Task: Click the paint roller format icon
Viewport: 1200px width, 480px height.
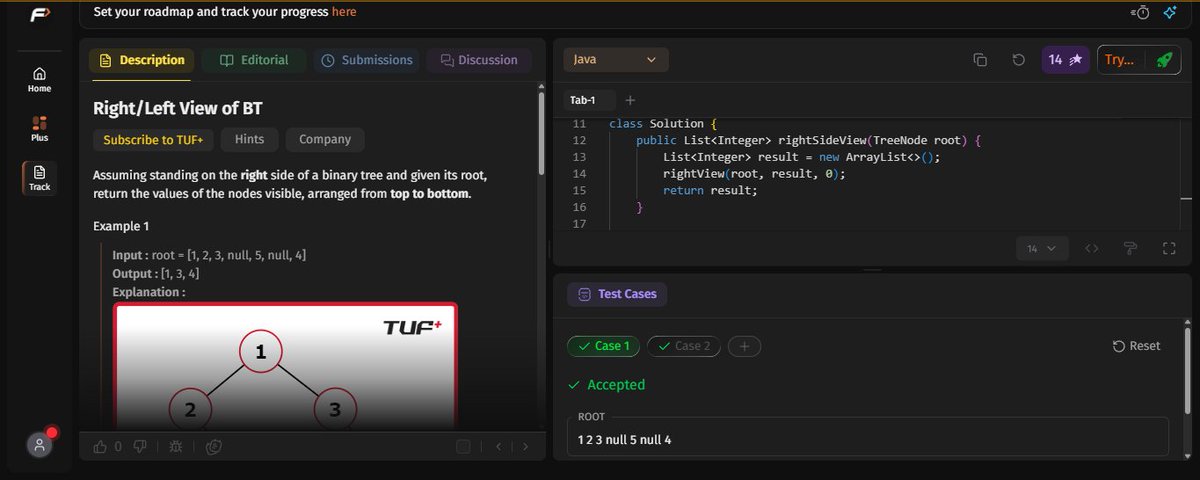Action: click(x=1130, y=249)
